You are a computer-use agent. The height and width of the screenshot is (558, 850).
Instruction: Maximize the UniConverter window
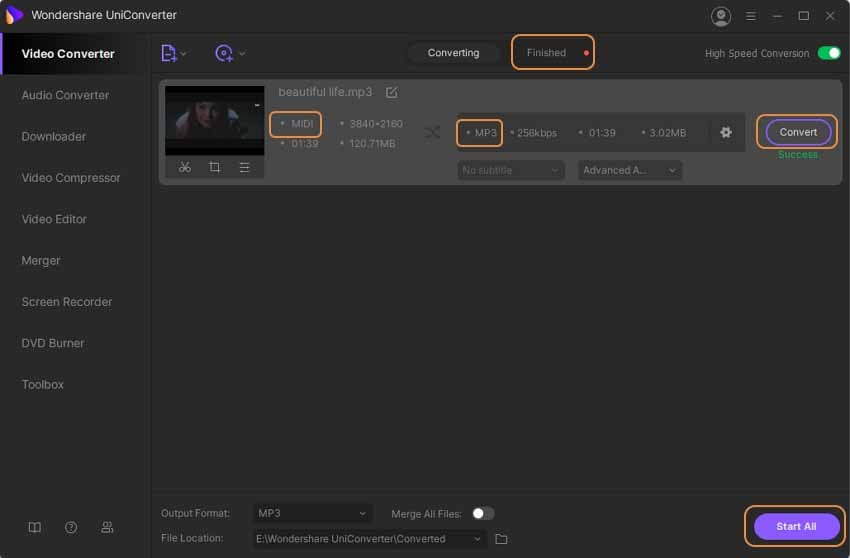pos(803,16)
